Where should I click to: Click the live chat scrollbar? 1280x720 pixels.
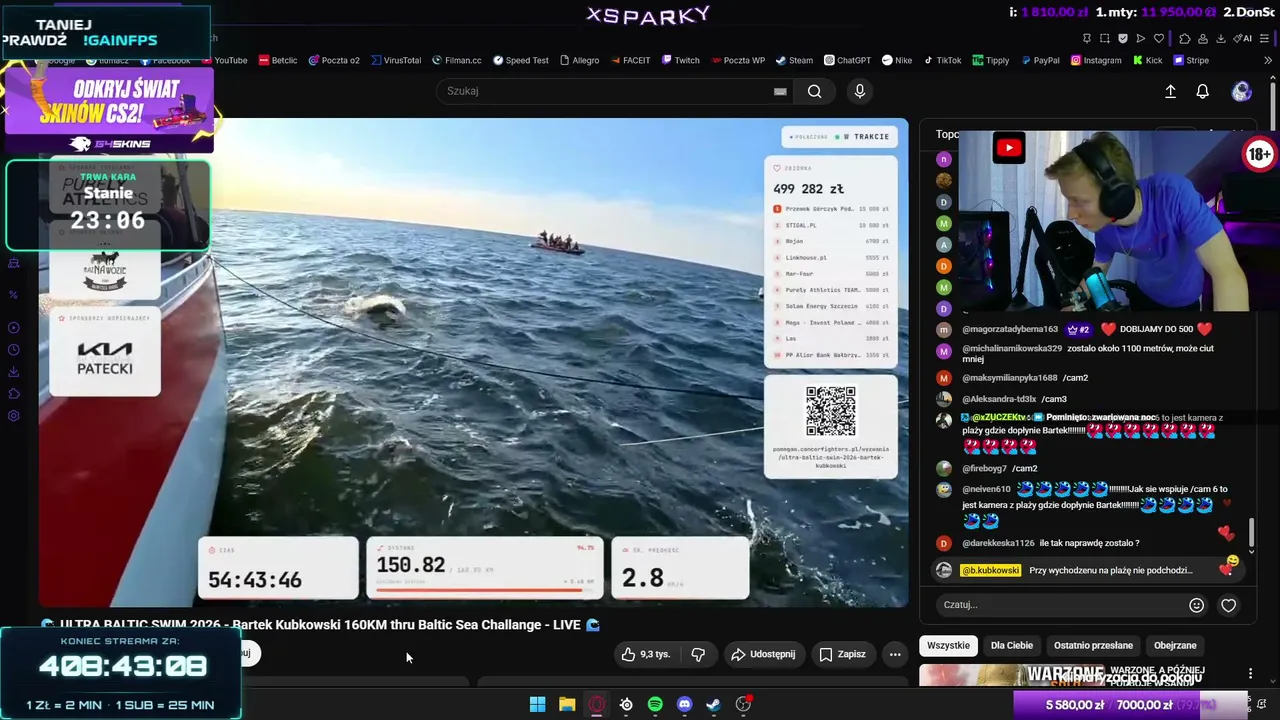(x=1250, y=531)
